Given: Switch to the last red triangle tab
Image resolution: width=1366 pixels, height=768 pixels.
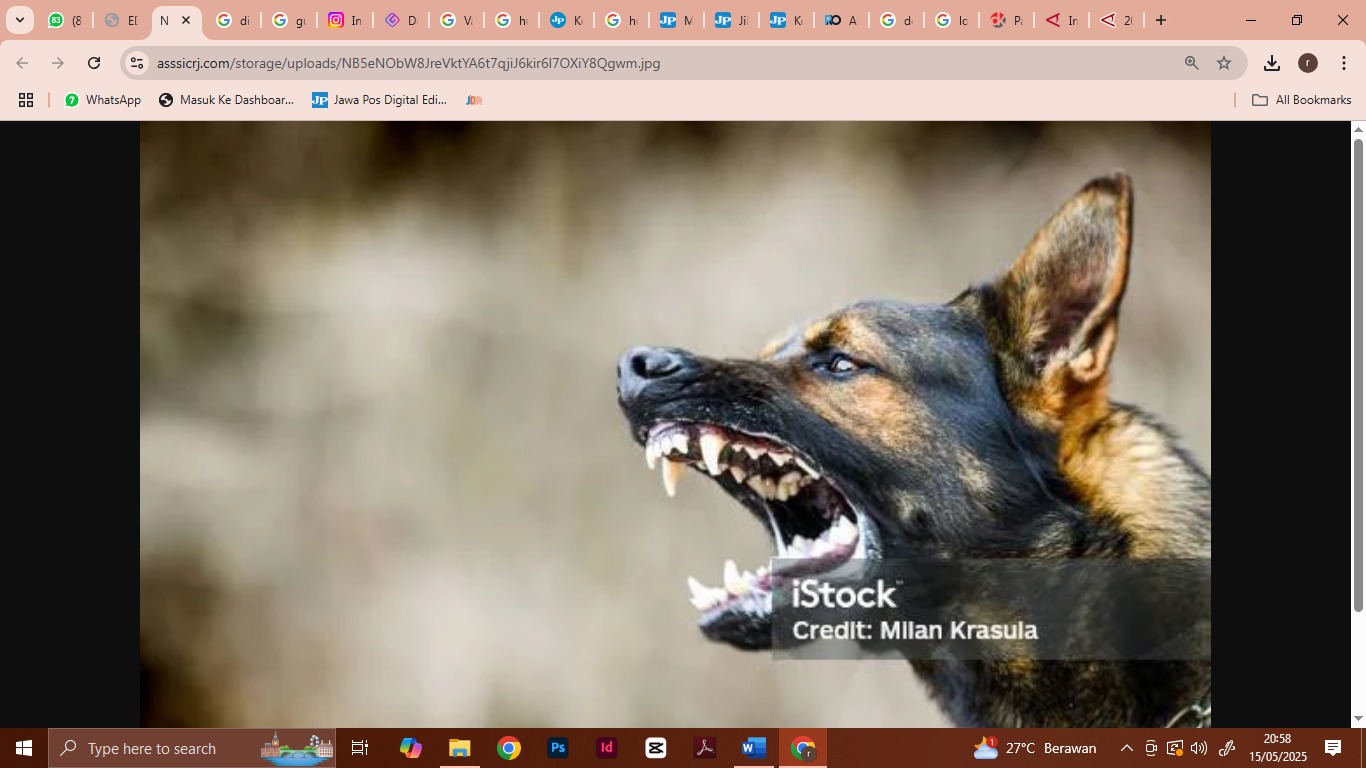Looking at the screenshot, I should tap(1116, 20).
